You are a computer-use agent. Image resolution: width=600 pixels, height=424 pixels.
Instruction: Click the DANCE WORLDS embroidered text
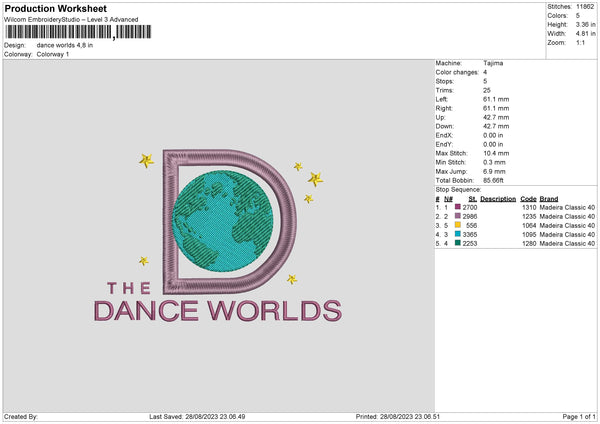[x=216, y=311]
